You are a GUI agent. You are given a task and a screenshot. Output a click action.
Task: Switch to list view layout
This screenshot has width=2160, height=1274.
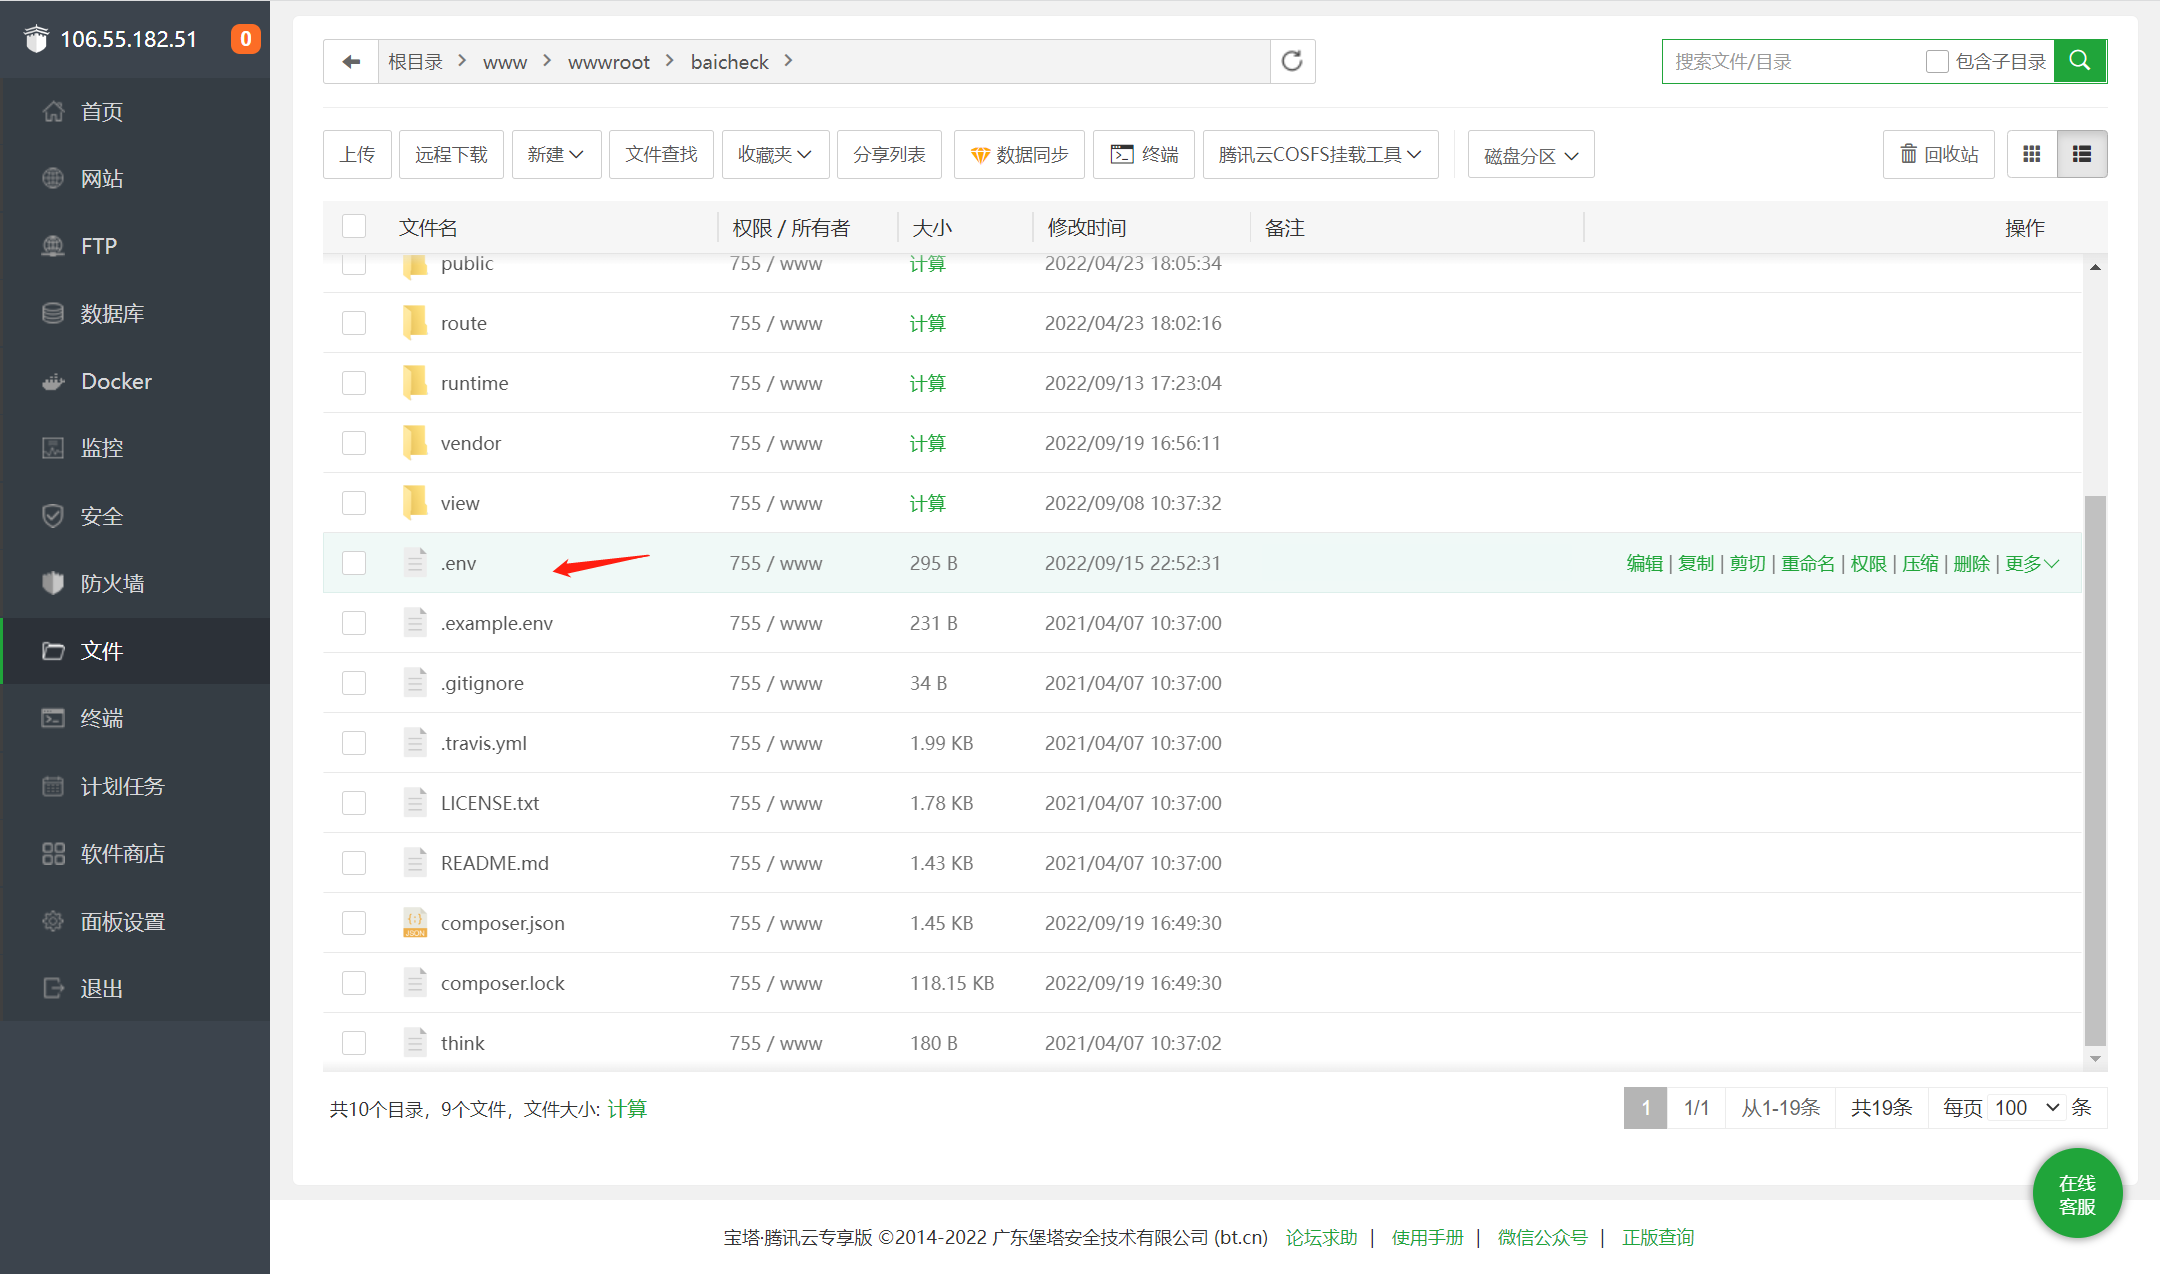(x=2082, y=154)
